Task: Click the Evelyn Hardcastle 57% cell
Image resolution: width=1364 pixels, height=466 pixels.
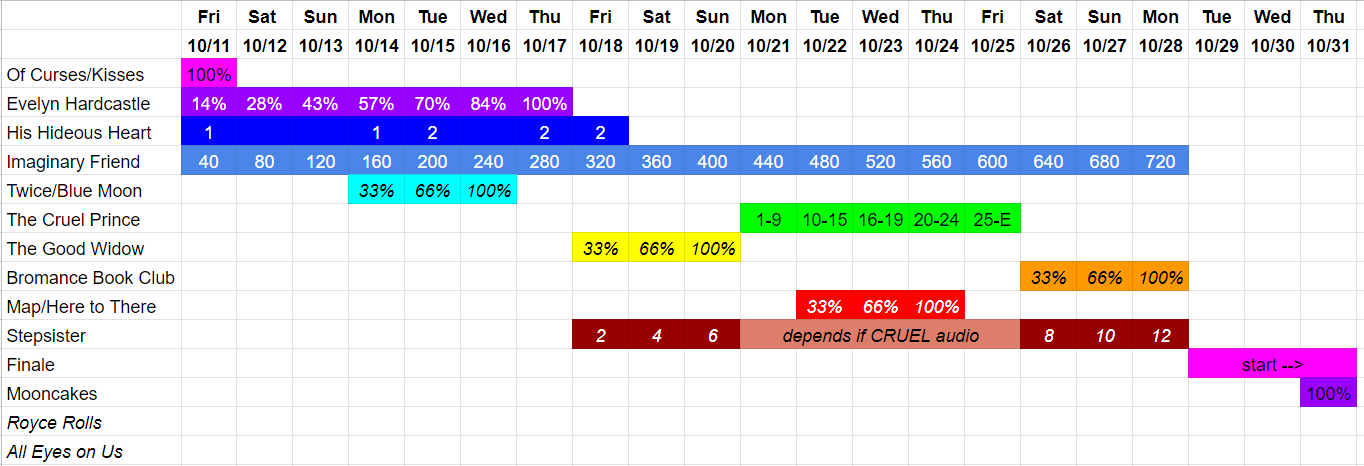Action: [x=377, y=104]
